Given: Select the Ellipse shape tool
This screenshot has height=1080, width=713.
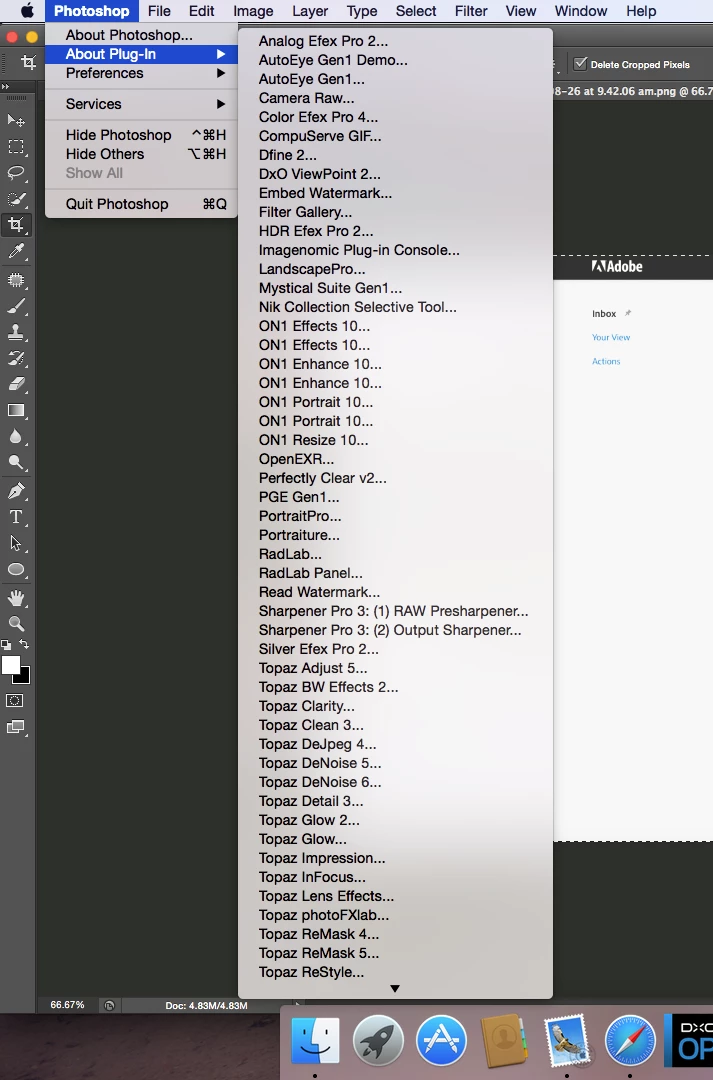Looking at the screenshot, I should pyautogui.click(x=16, y=570).
